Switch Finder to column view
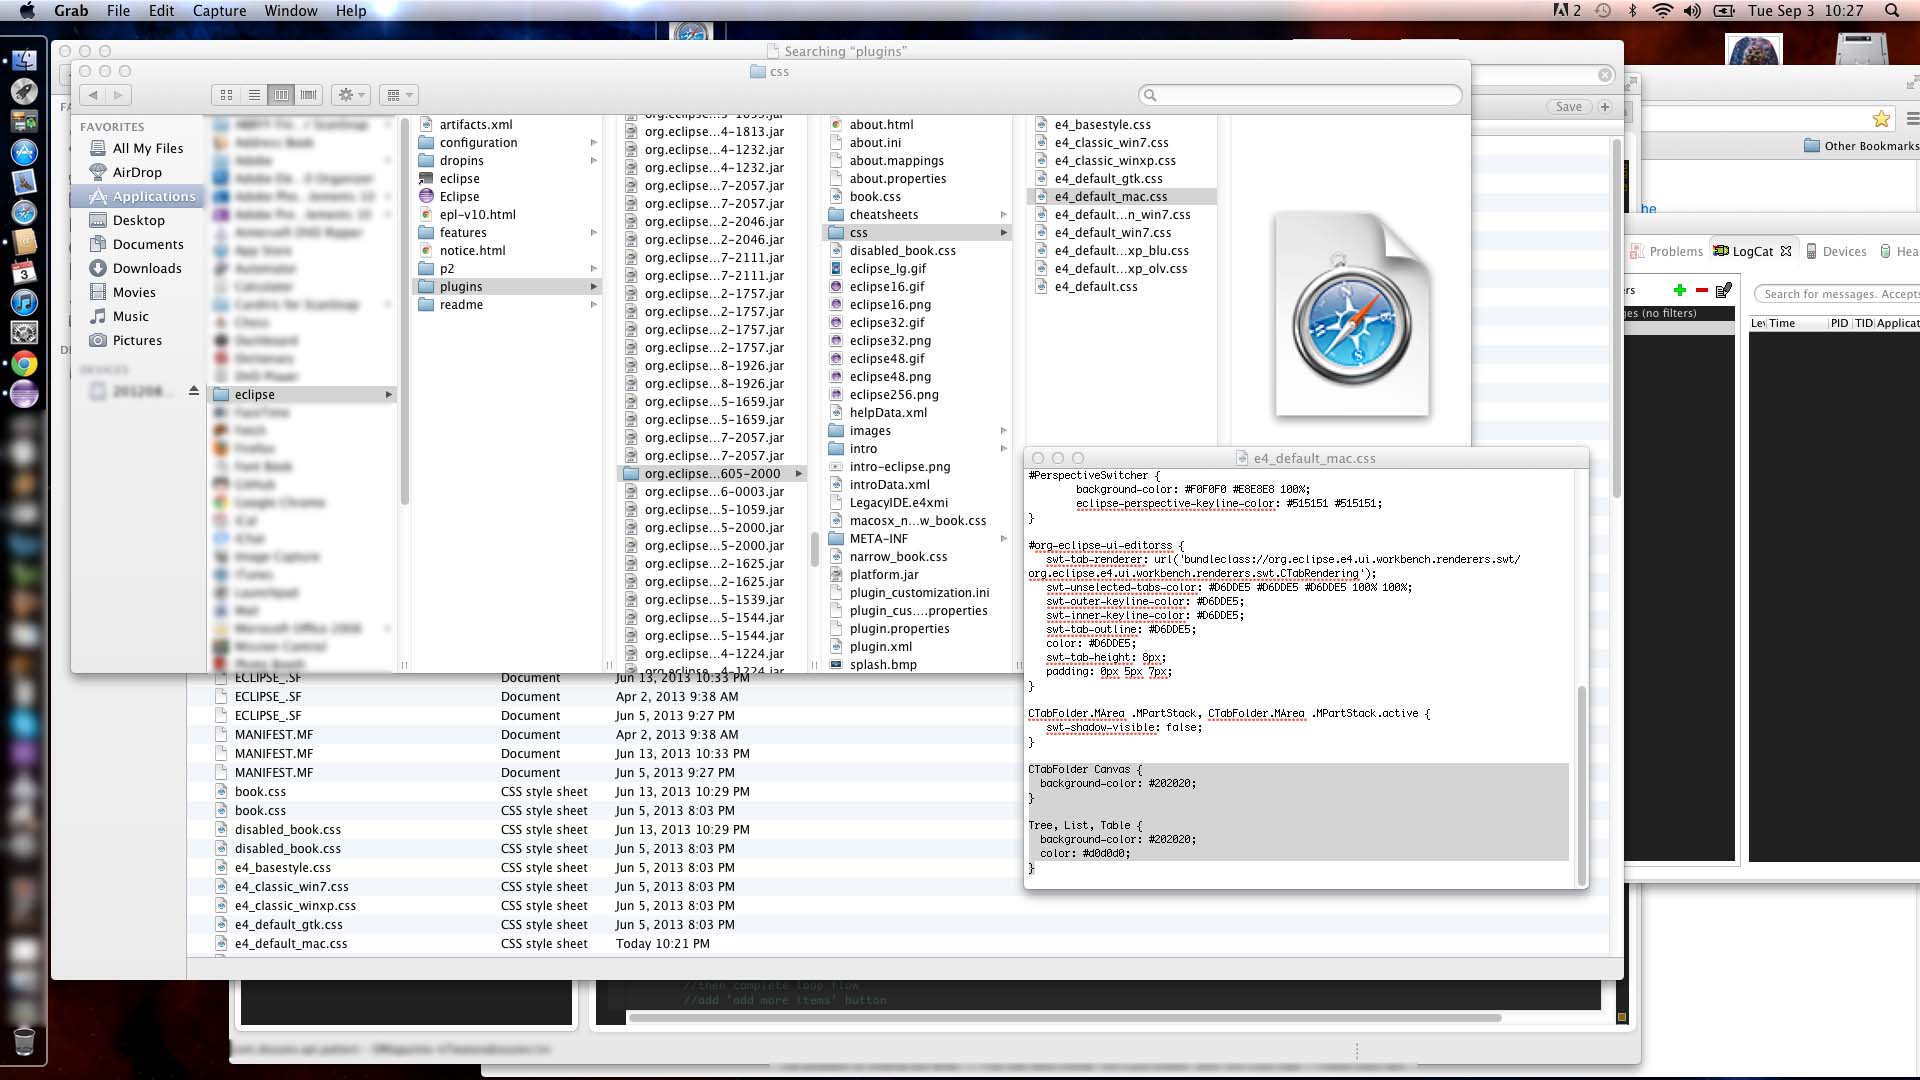Viewport: 1920px width, 1080px height. (x=281, y=95)
